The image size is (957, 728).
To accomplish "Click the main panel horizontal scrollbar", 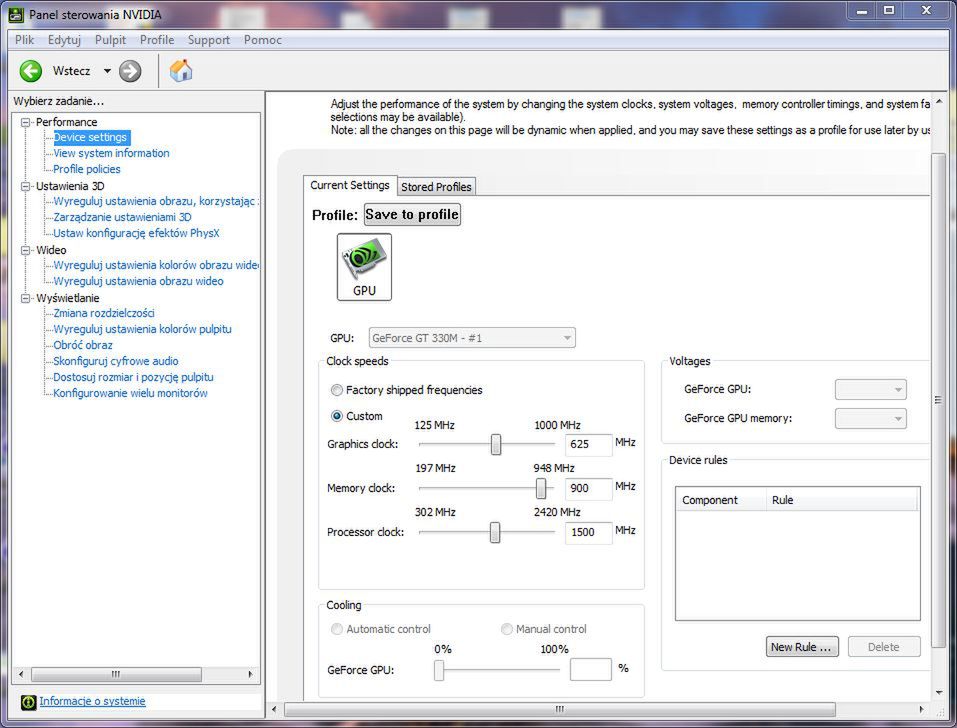I will point(560,709).
